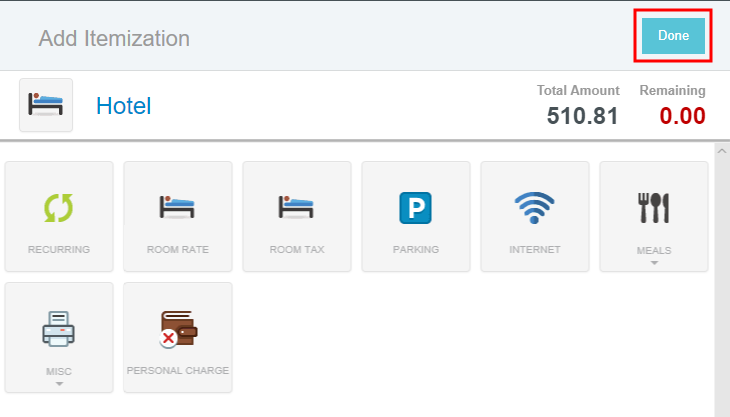Image resolution: width=730 pixels, height=417 pixels.
Task: Click the Hotel bed icon in header
Action: click(46, 105)
